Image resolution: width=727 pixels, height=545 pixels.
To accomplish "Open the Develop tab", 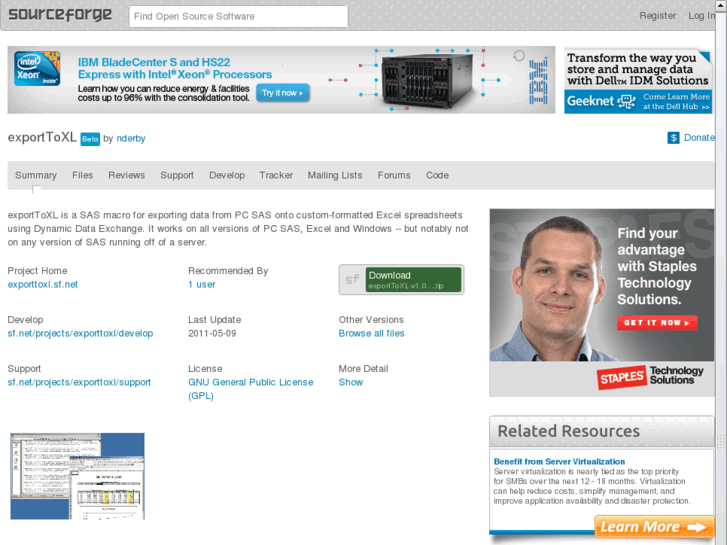I will 227,175.
